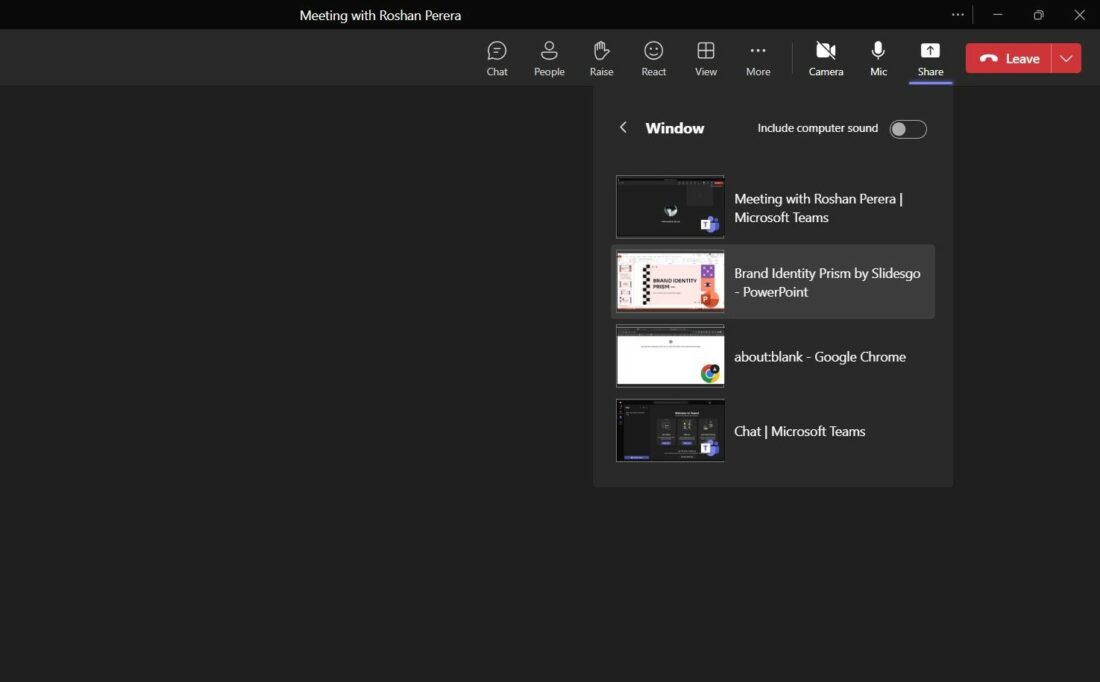Raise your hand in the meeting
Screen dimensions: 1100x682
601,57
